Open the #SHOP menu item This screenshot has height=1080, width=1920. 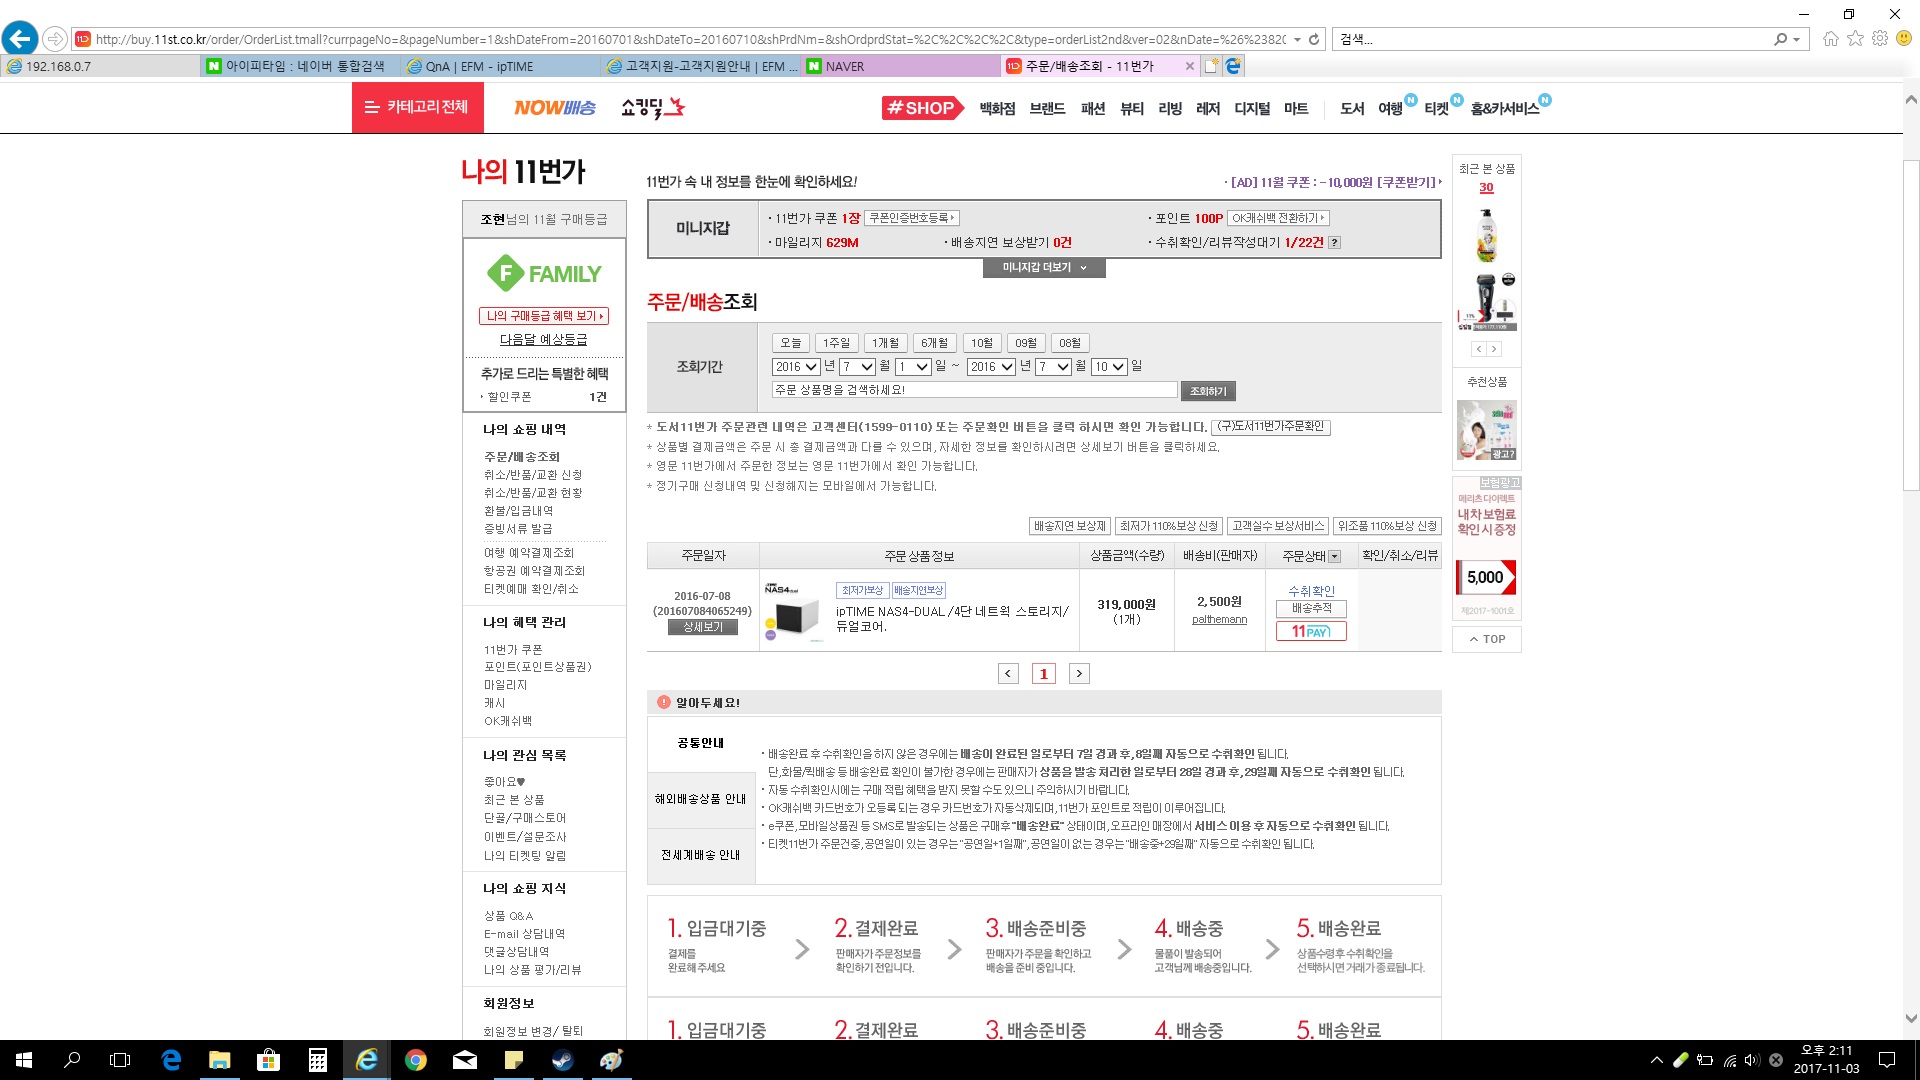click(x=922, y=108)
